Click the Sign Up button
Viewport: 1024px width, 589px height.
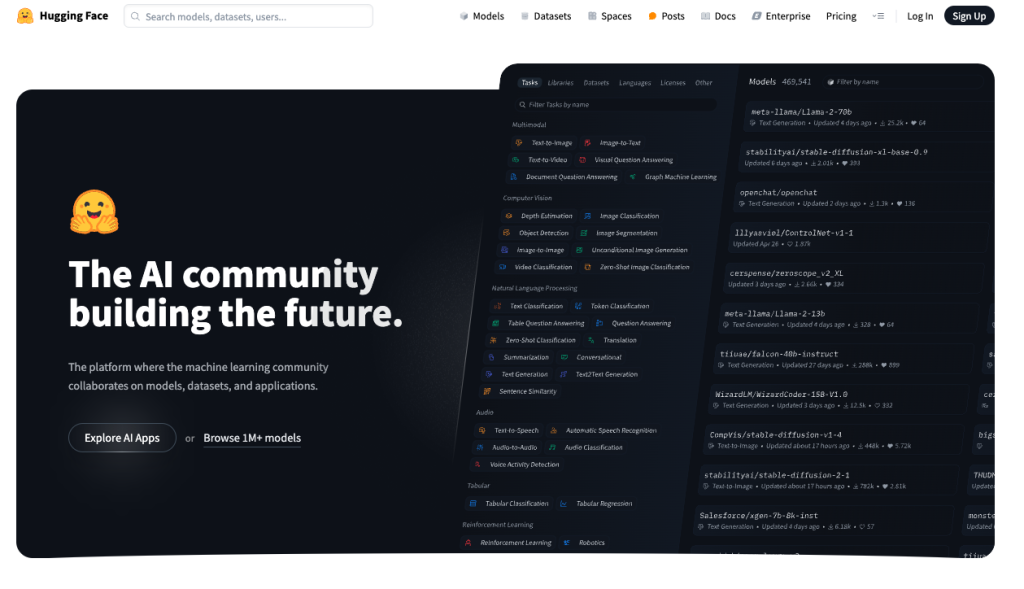(968, 16)
